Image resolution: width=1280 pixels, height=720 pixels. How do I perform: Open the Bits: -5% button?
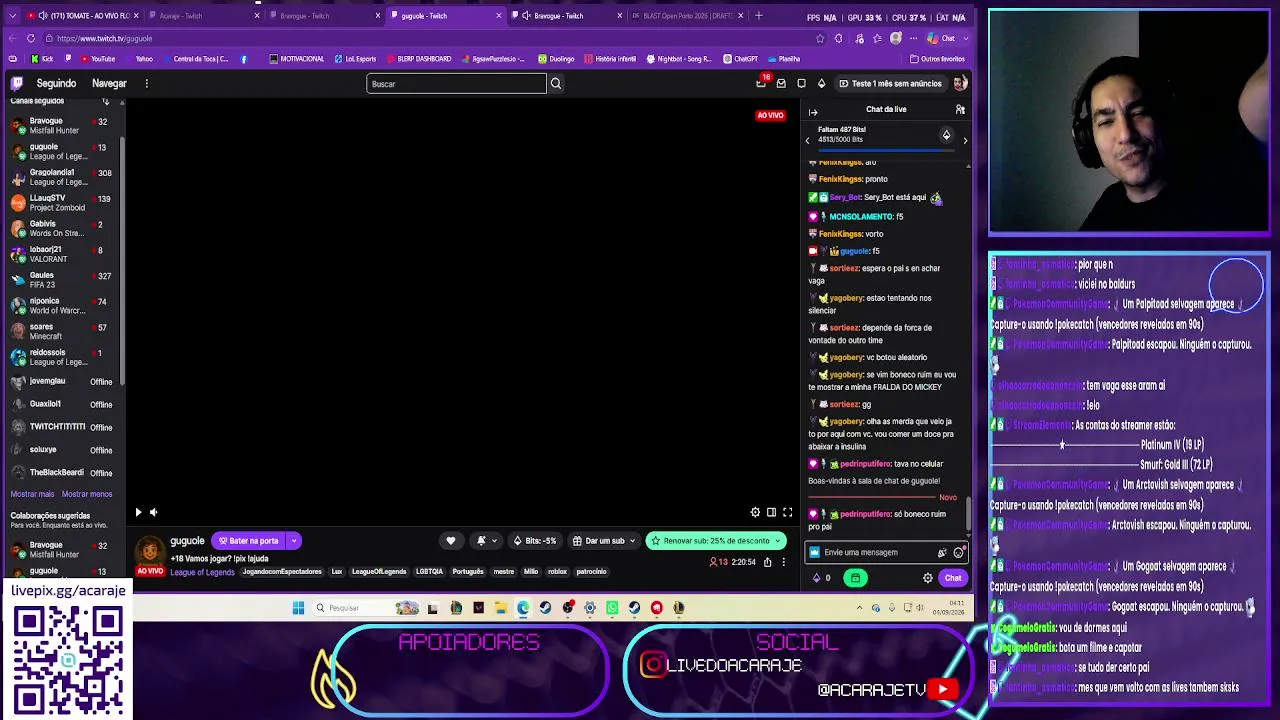(x=534, y=540)
